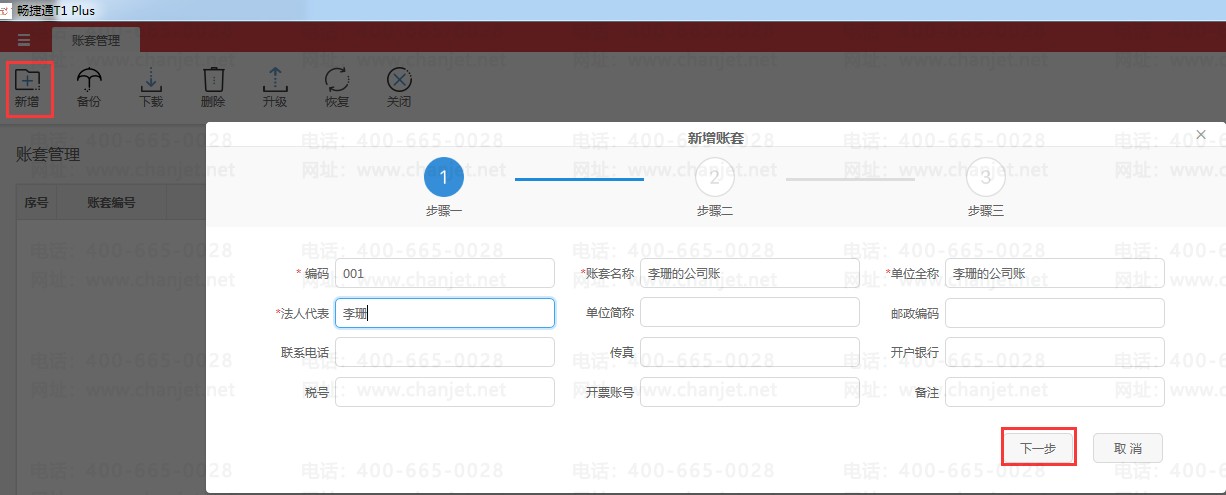Click the 开户银行 input field
1226x495 pixels.
coord(1054,352)
